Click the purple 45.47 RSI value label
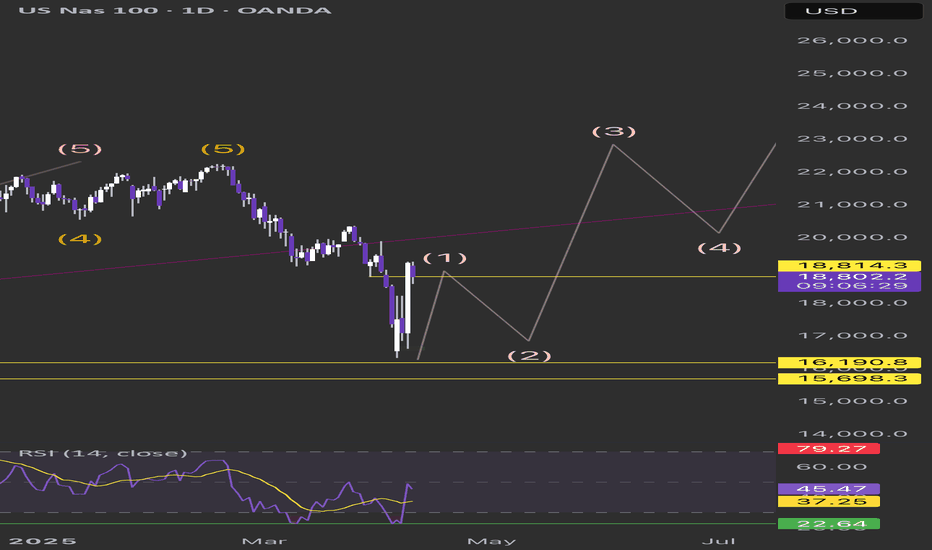 click(x=829, y=489)
